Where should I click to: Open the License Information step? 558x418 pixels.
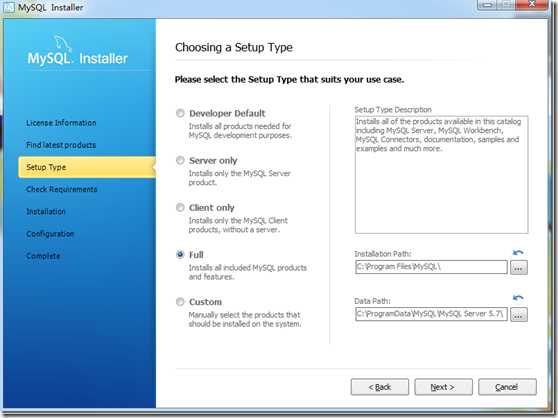click(61, 123)
